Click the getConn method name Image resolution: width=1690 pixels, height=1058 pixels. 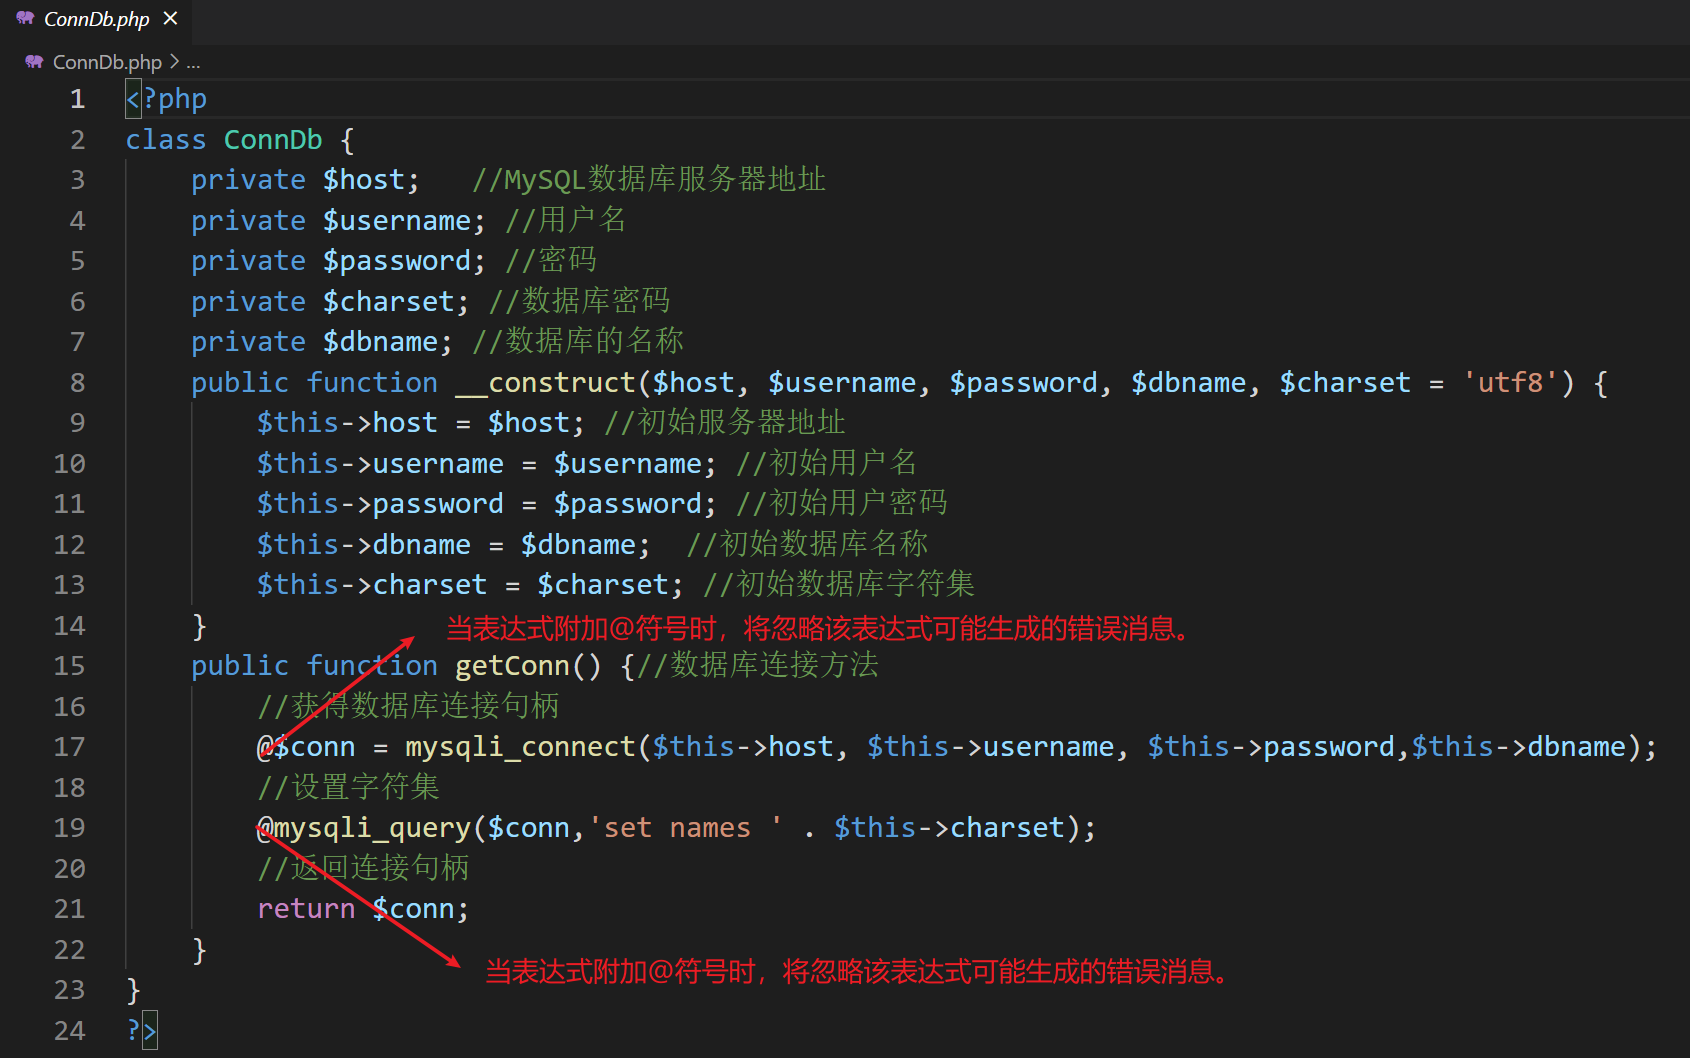click(512, 666)
